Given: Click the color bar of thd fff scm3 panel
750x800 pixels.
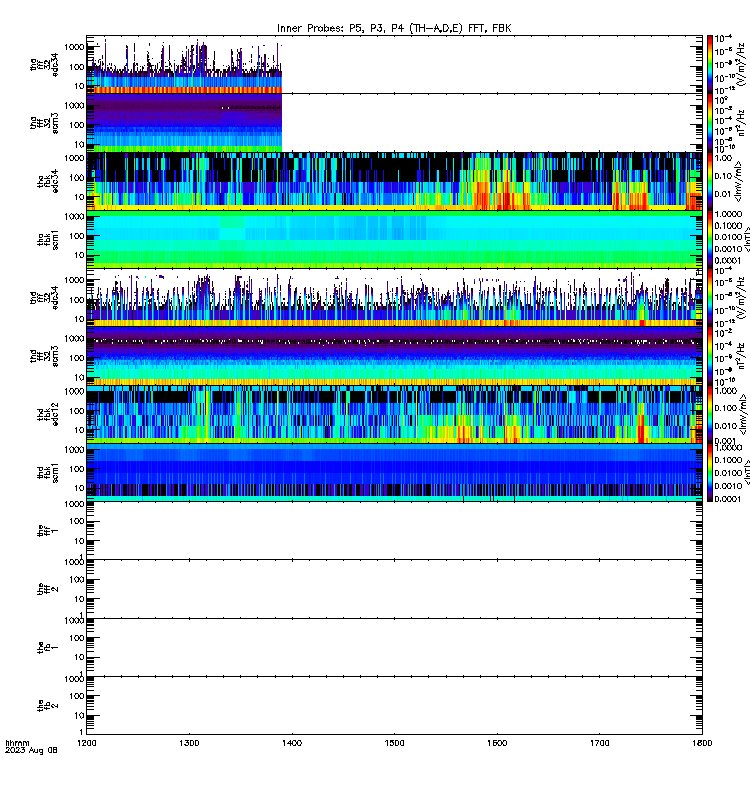Looking at the screenshot, I should 710,356.
